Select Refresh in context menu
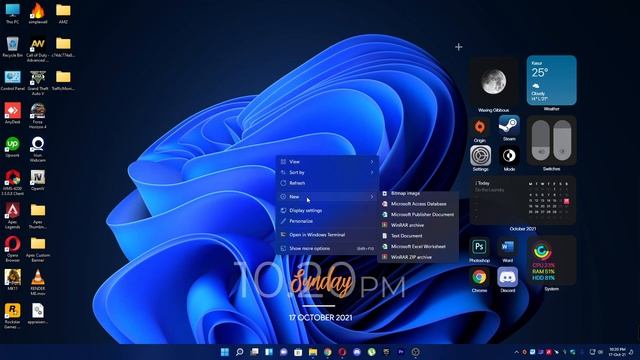640x360 pixels. point(327,183)
